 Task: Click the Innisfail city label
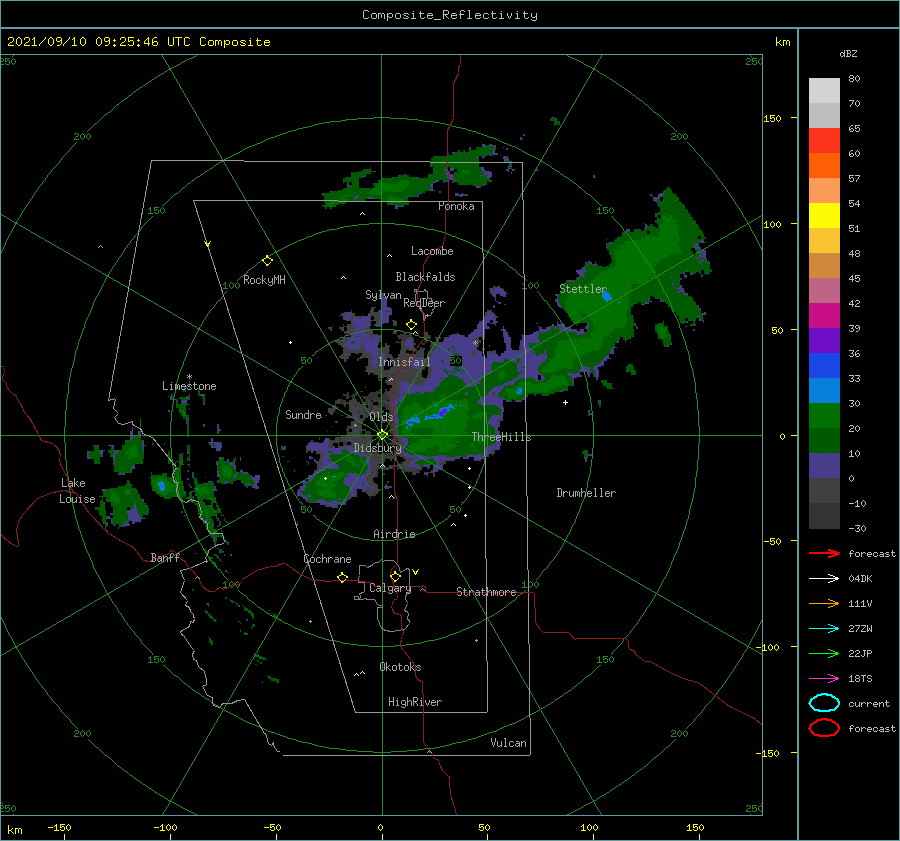coord(404,362)
